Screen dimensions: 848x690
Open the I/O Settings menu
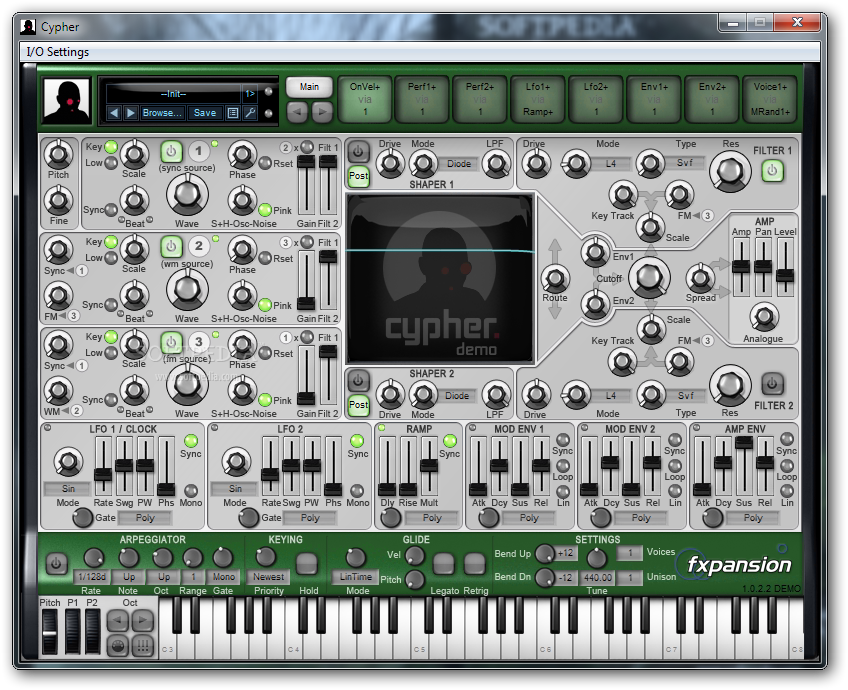(x=57, y=52)
